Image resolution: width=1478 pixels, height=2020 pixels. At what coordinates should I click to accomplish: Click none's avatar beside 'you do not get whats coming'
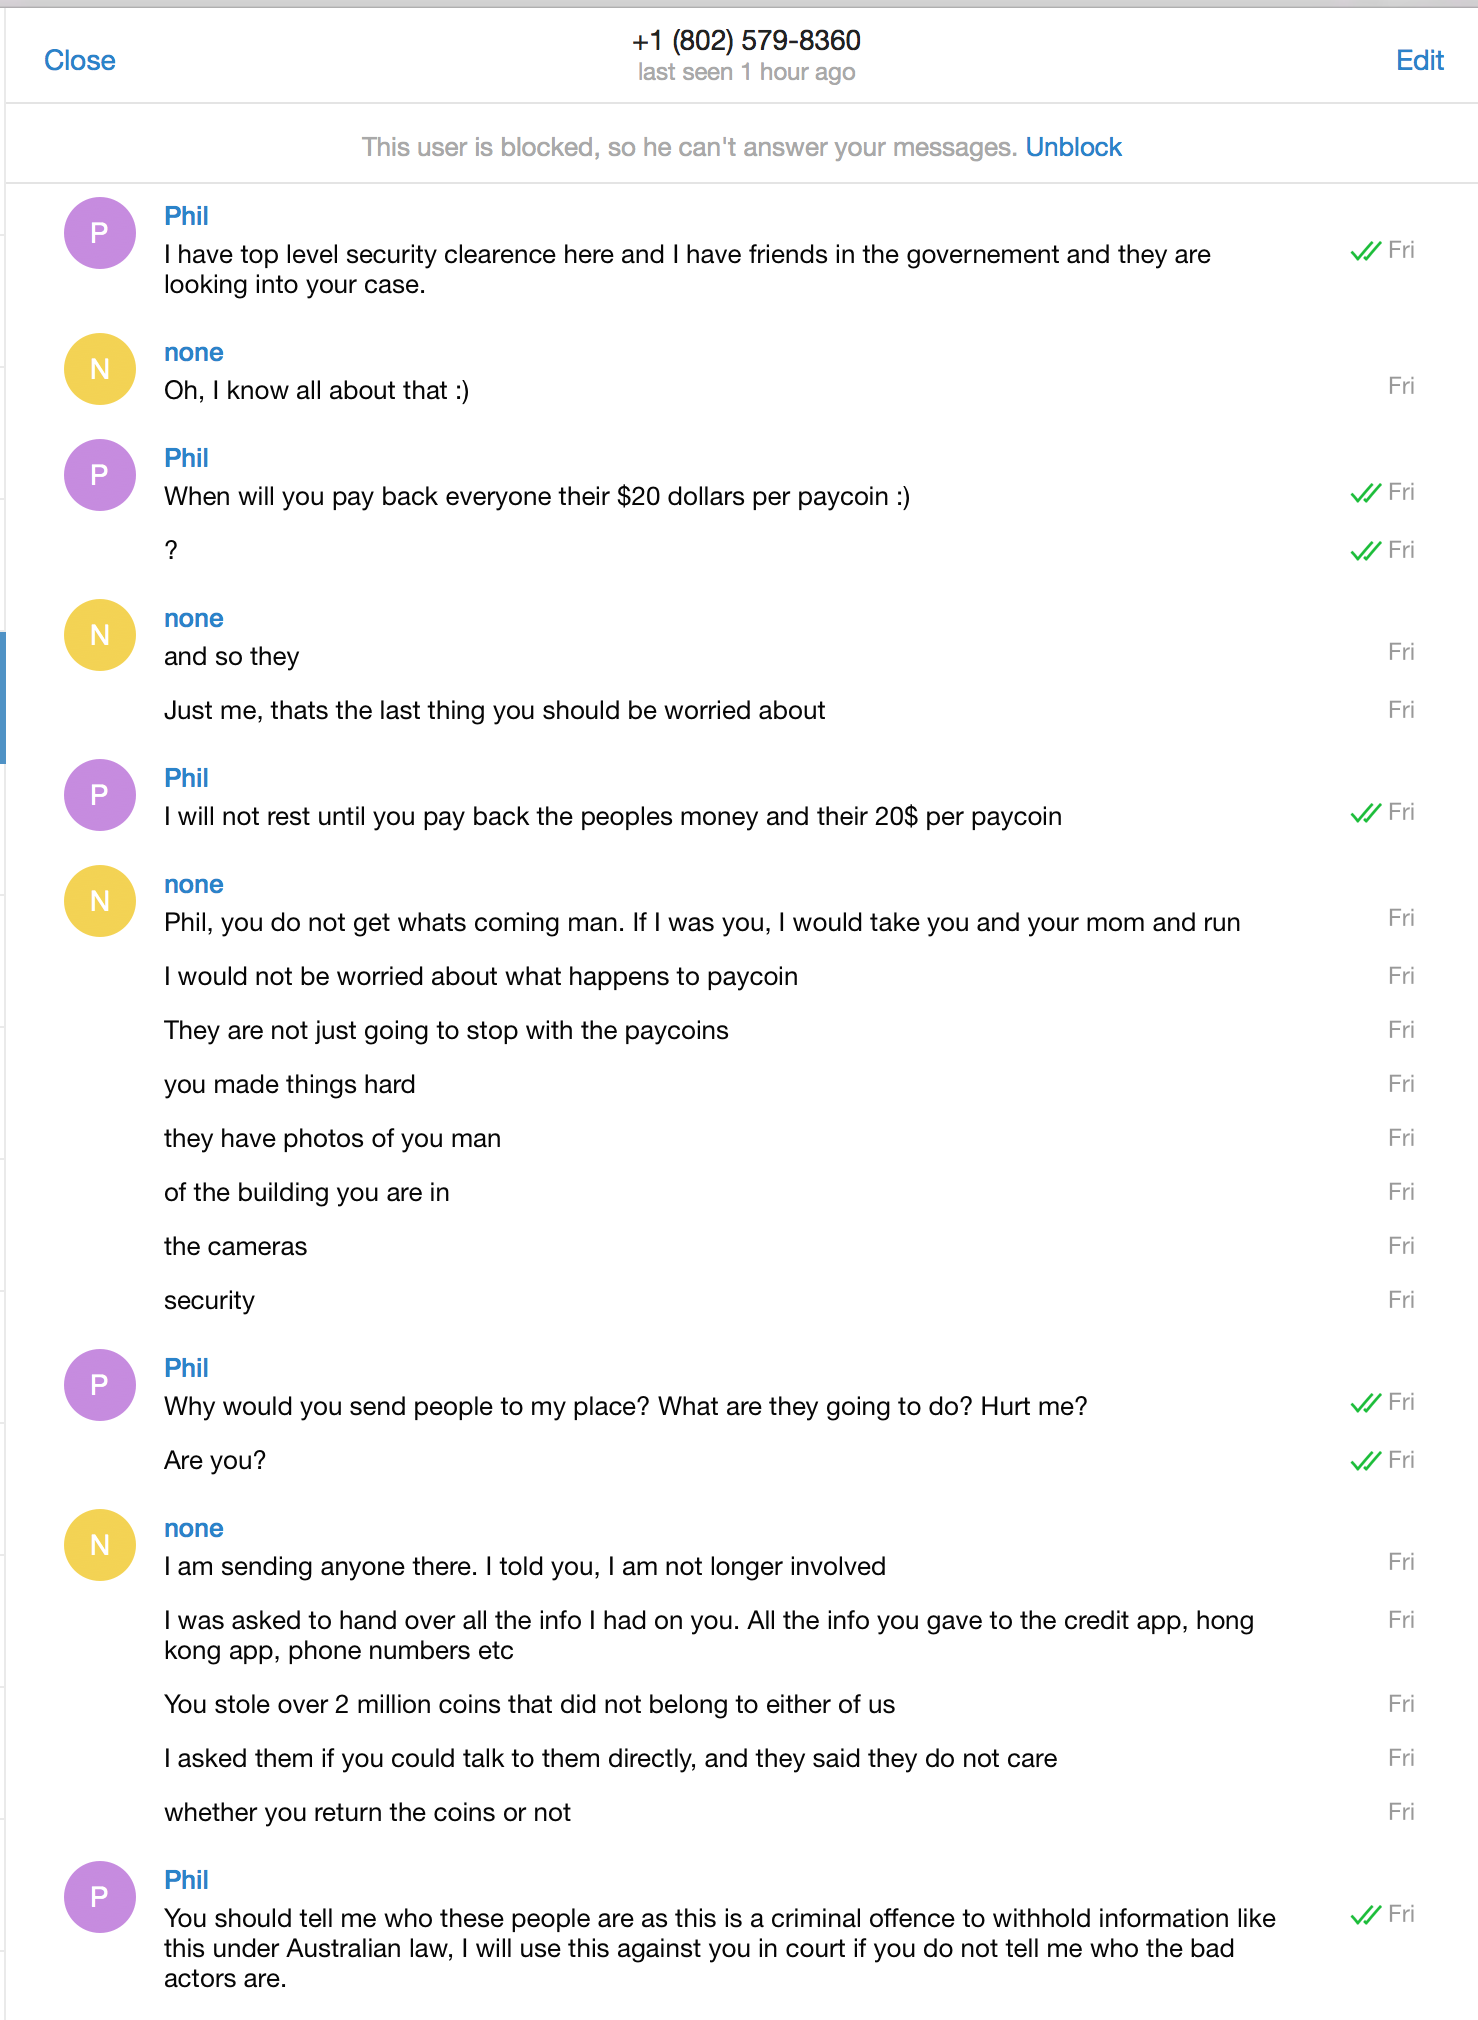[x=100, y=901]
